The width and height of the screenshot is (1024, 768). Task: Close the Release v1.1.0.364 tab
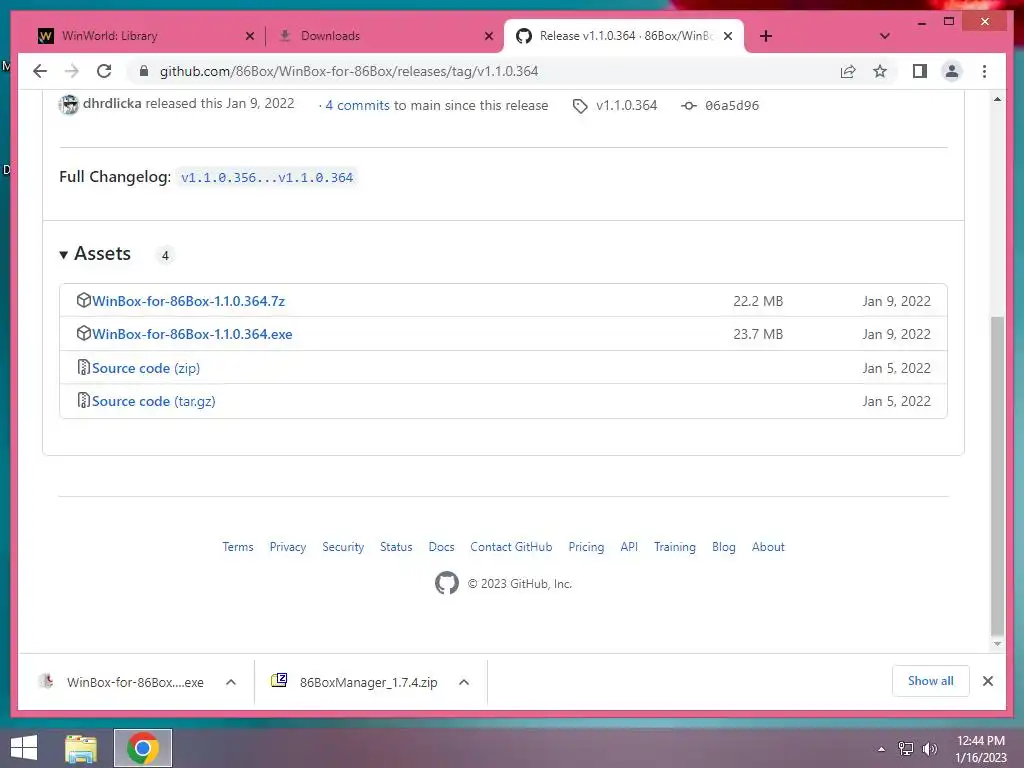[x=728, y=36]
